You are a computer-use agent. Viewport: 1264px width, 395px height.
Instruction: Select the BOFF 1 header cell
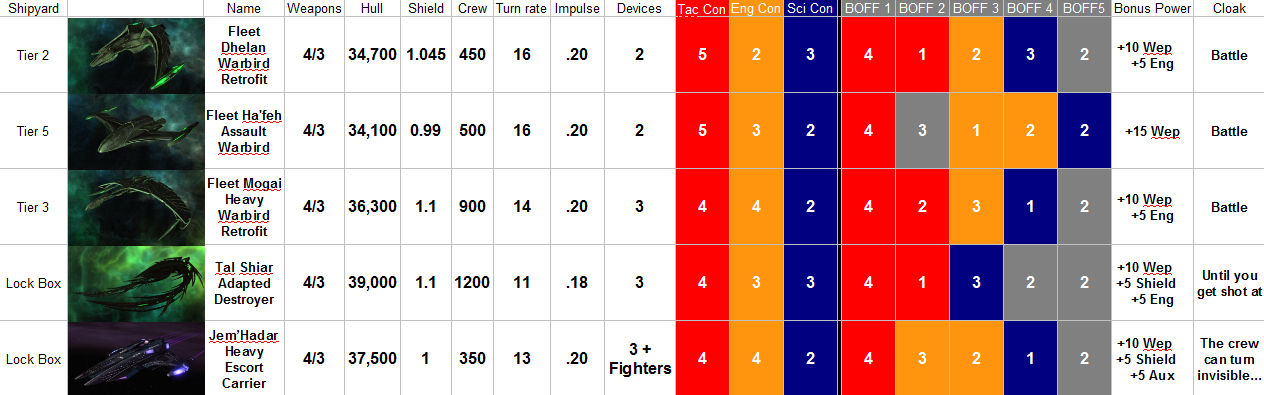868,9
